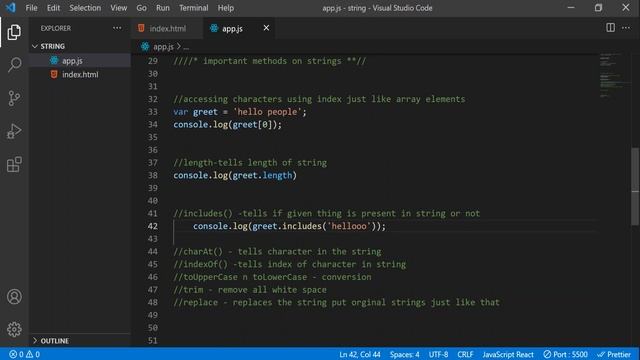This screenshot has width=640, height=360.
Task: Close the app.js editor tab
Action: 266,28
